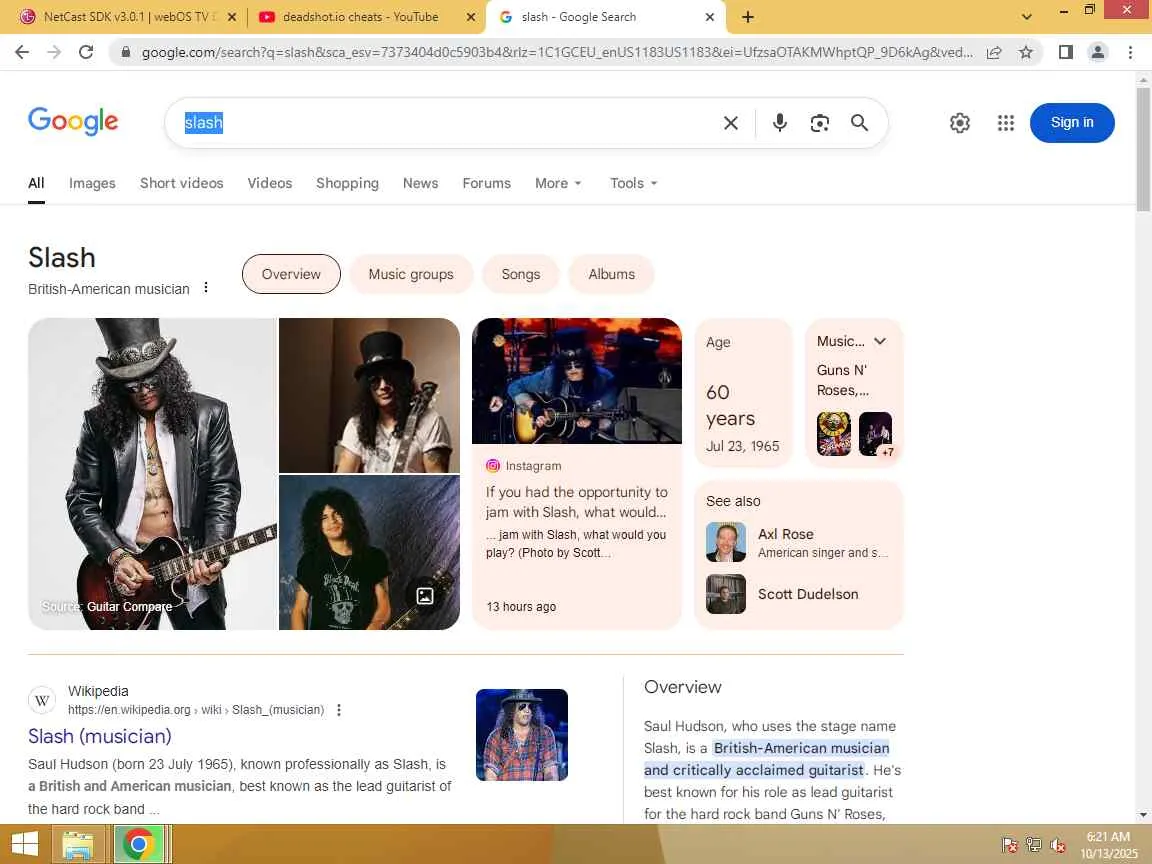Expand the Tools dropdown
Screen dimensions: 1152x864
(633, 183)
